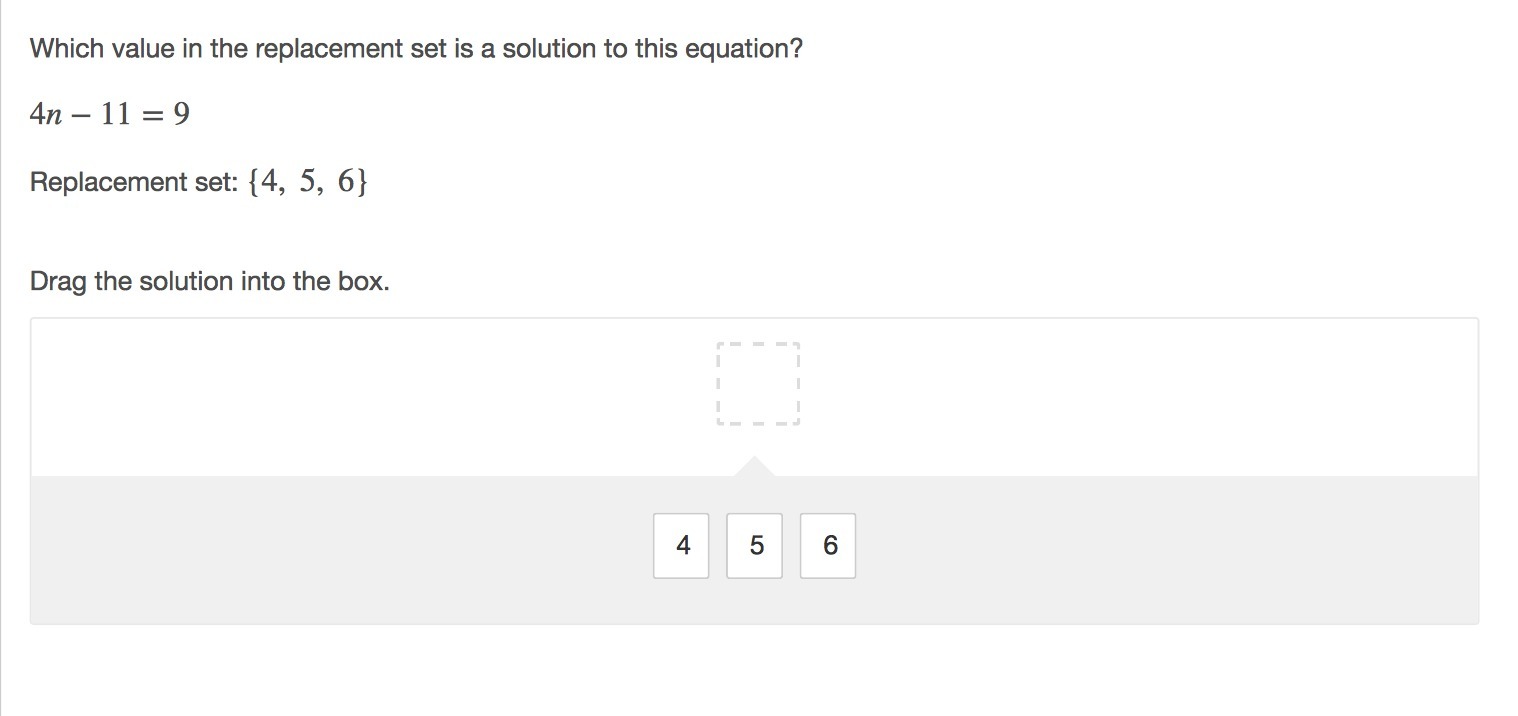
Task: Click the word "Drag" in the instruction
Action: pos(59,282)
